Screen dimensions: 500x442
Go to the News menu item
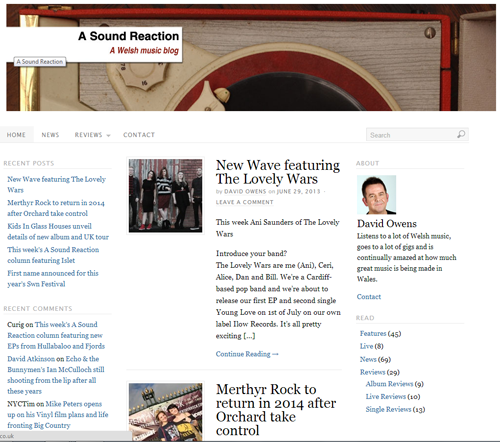(50, 135)
